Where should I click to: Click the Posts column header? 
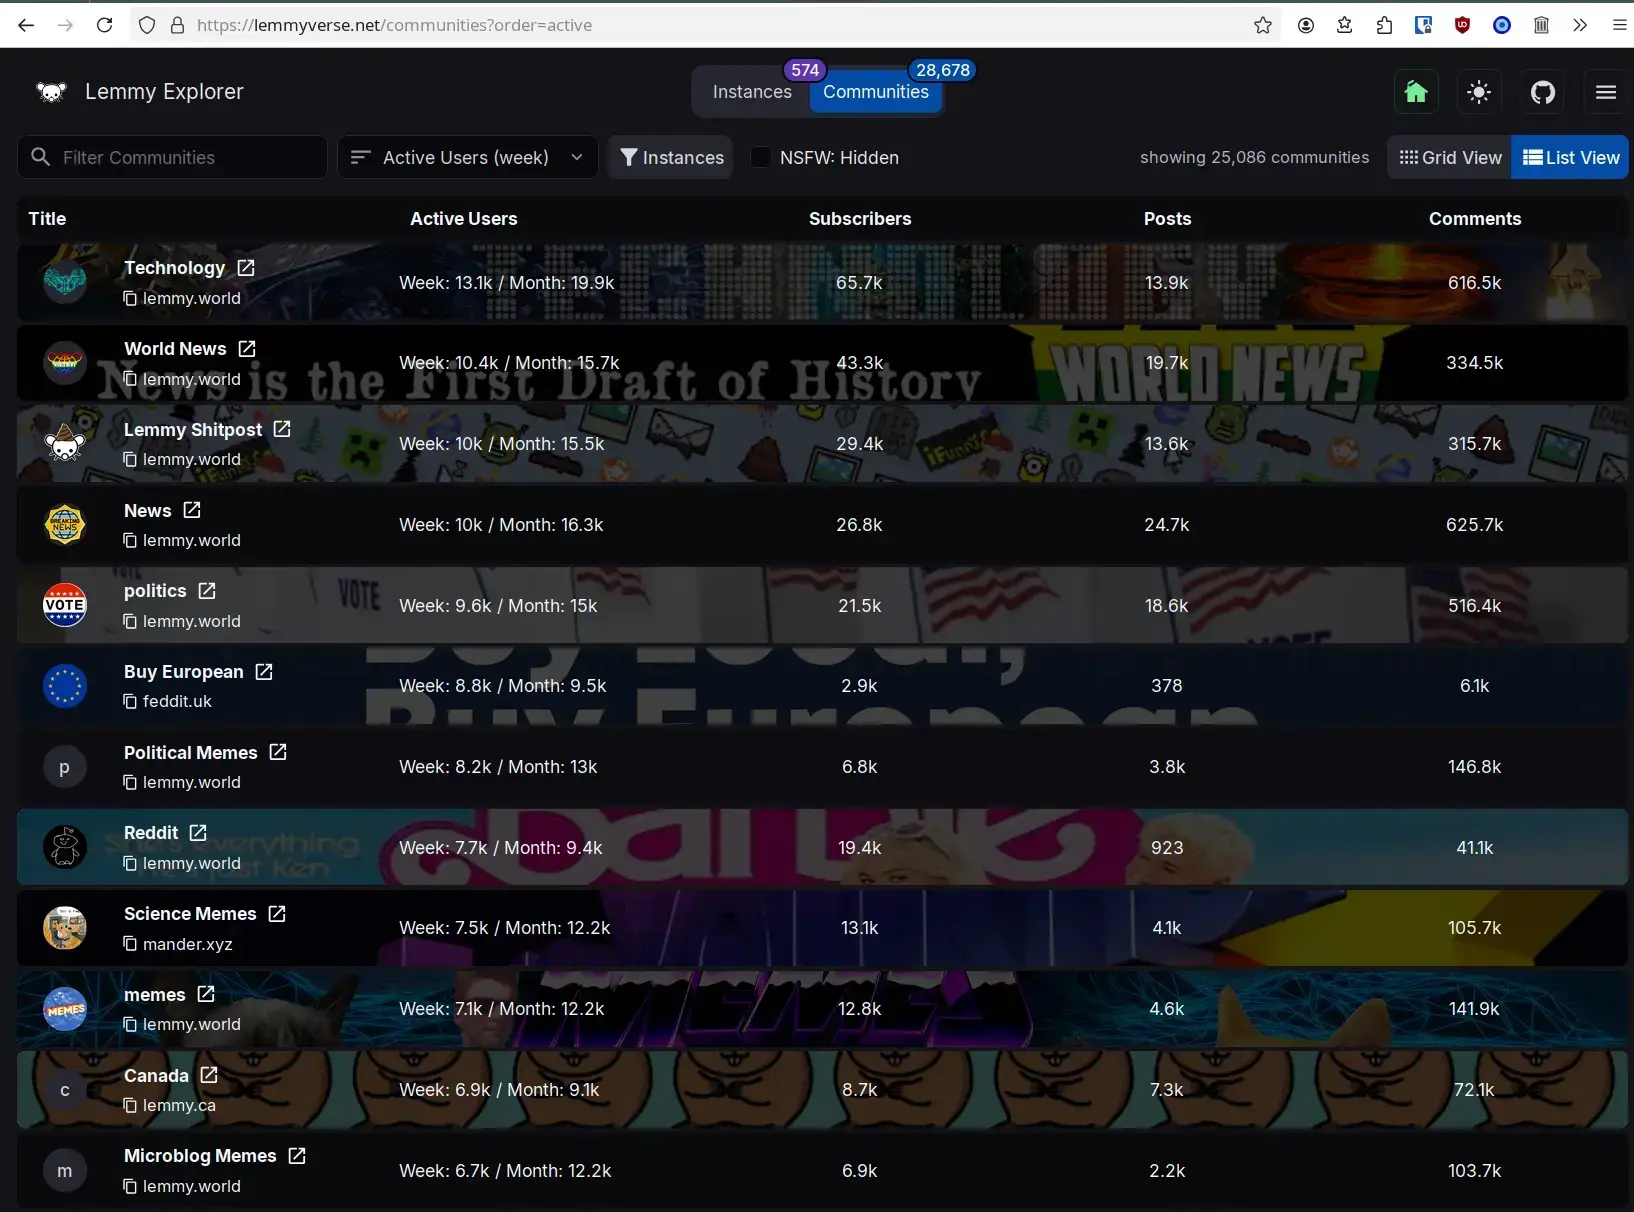1167,219
